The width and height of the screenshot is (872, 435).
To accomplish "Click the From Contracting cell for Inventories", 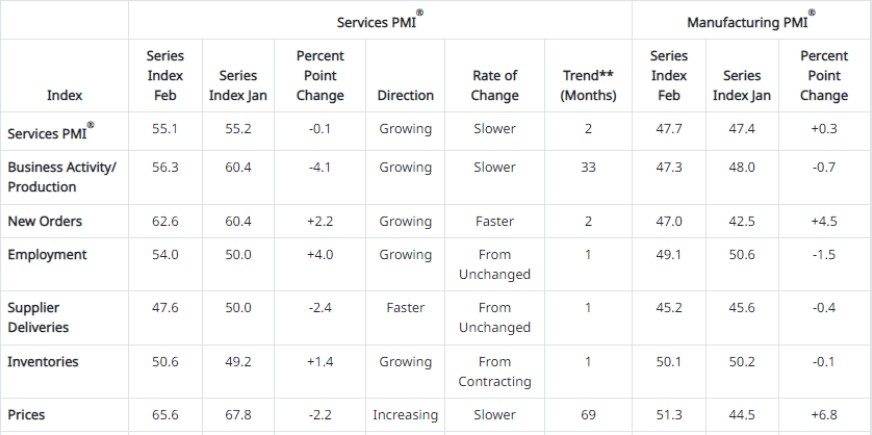I will [x=495, y=371].
